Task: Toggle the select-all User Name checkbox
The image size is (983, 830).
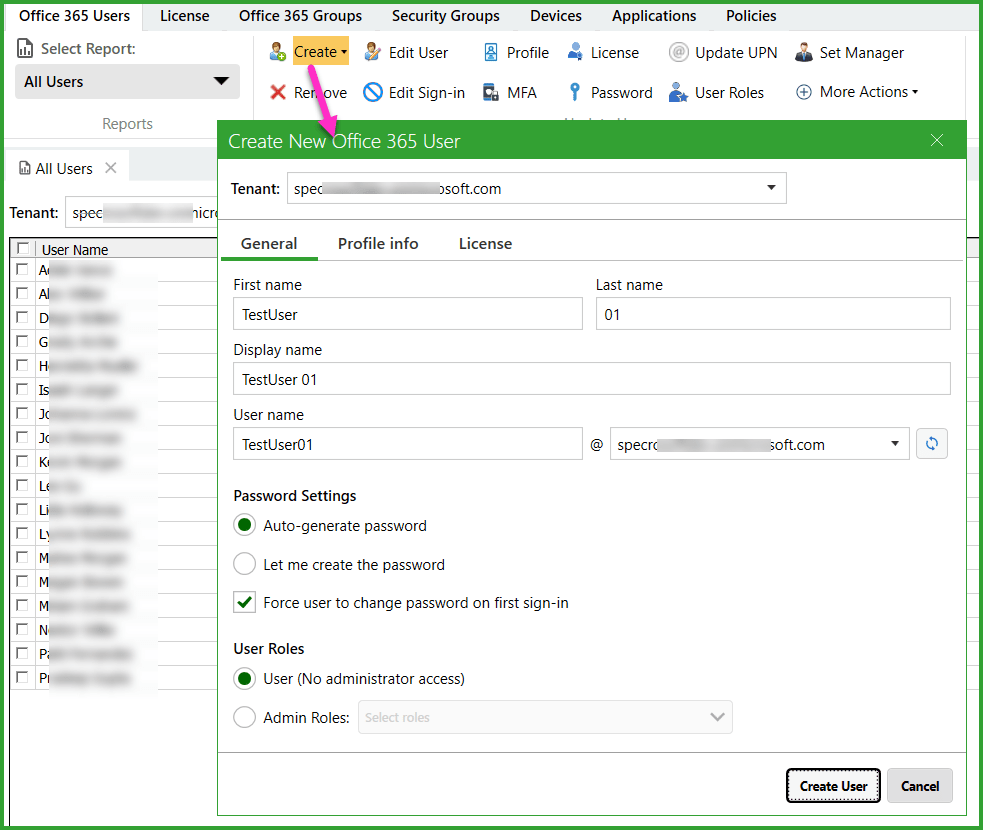Action: click(23, 248)
